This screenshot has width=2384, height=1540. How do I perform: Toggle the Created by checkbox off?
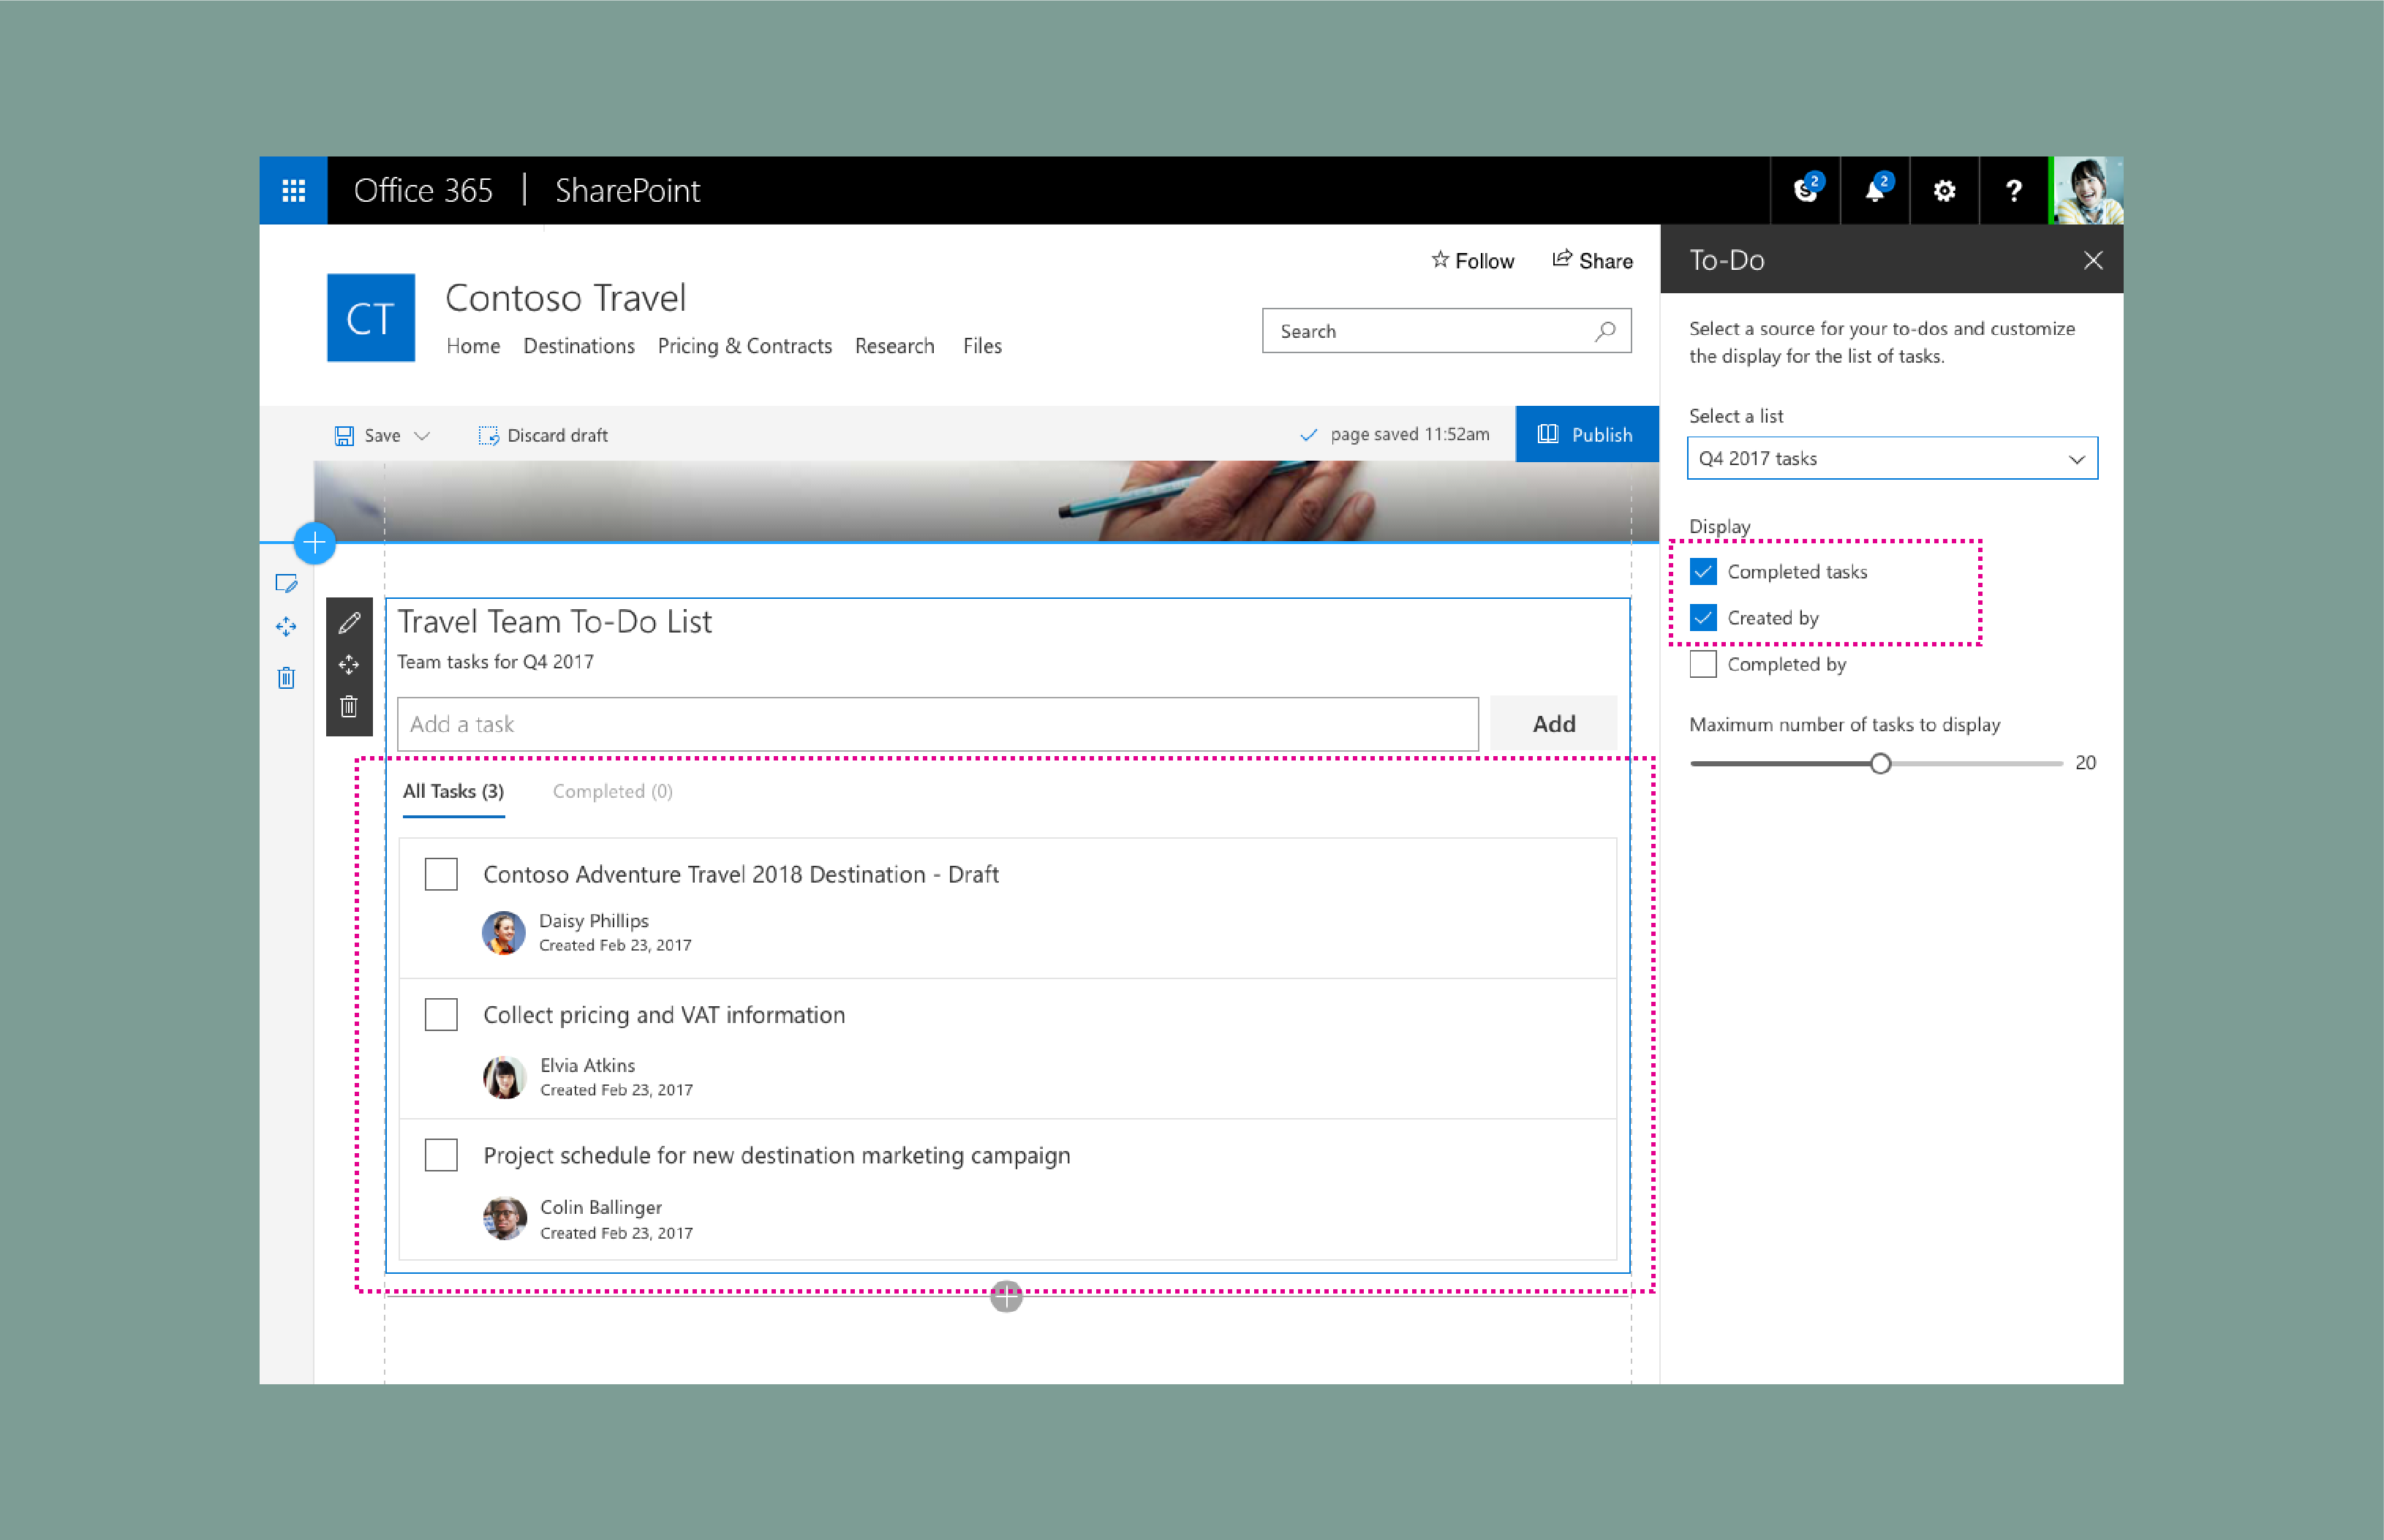[1703, 617]
